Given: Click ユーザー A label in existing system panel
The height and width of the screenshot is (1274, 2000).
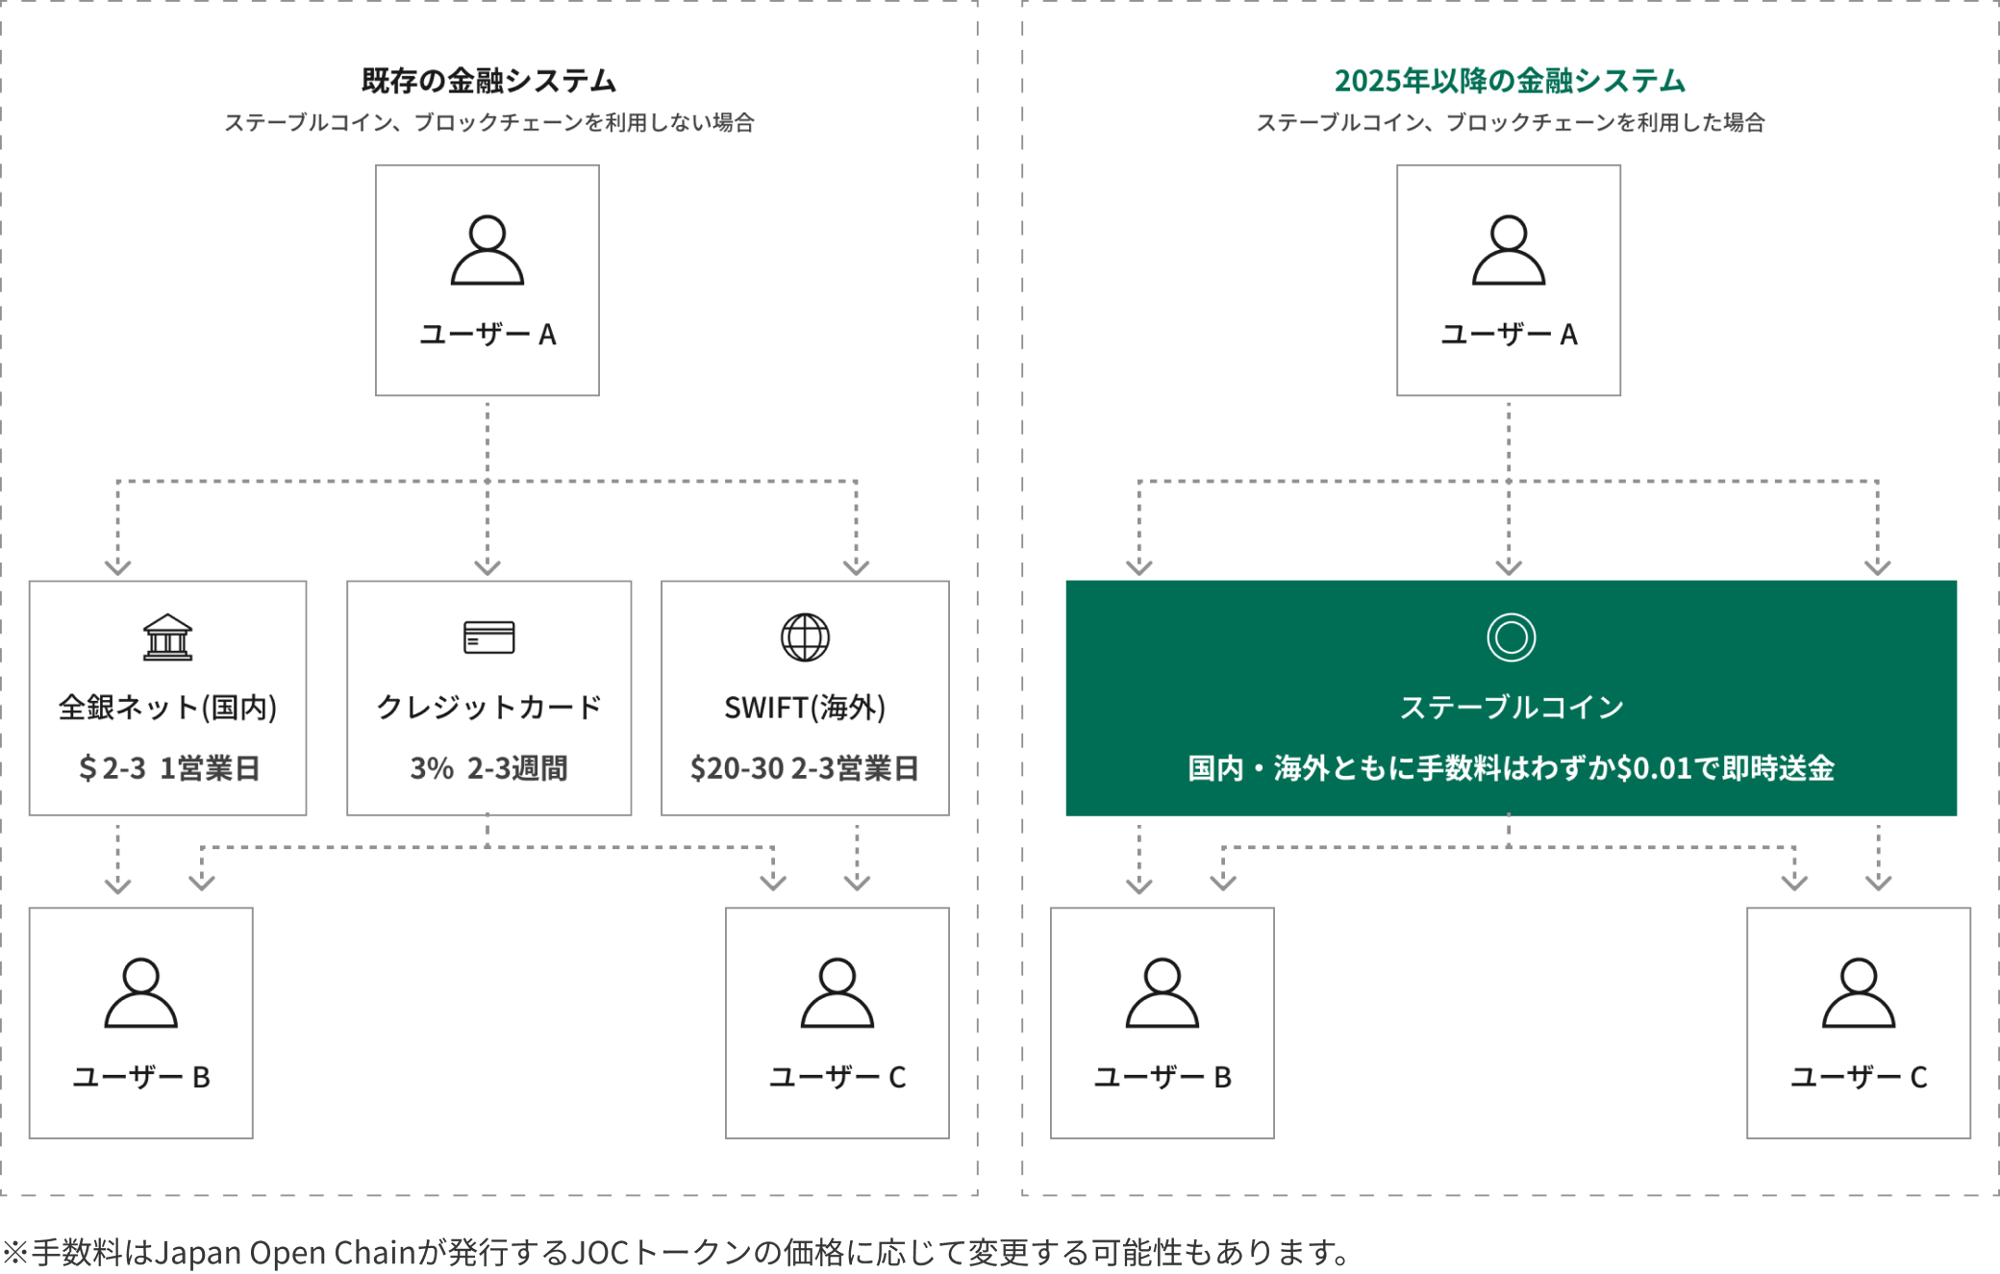Looking at the screenshot, I should 487,334.
